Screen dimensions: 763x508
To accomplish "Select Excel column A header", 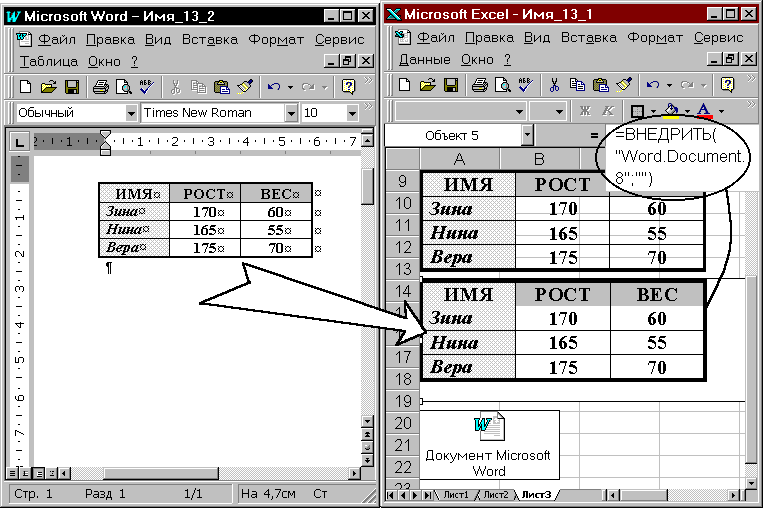I will [459, 159].
